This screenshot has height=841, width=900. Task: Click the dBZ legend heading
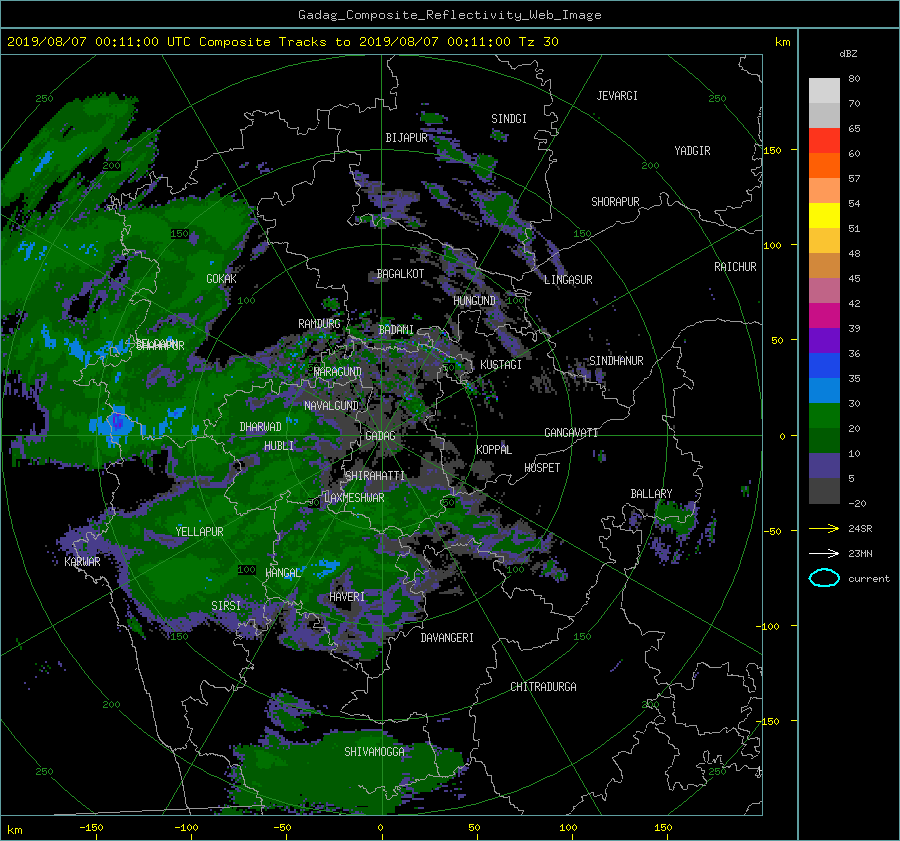[x=848, y=54]
